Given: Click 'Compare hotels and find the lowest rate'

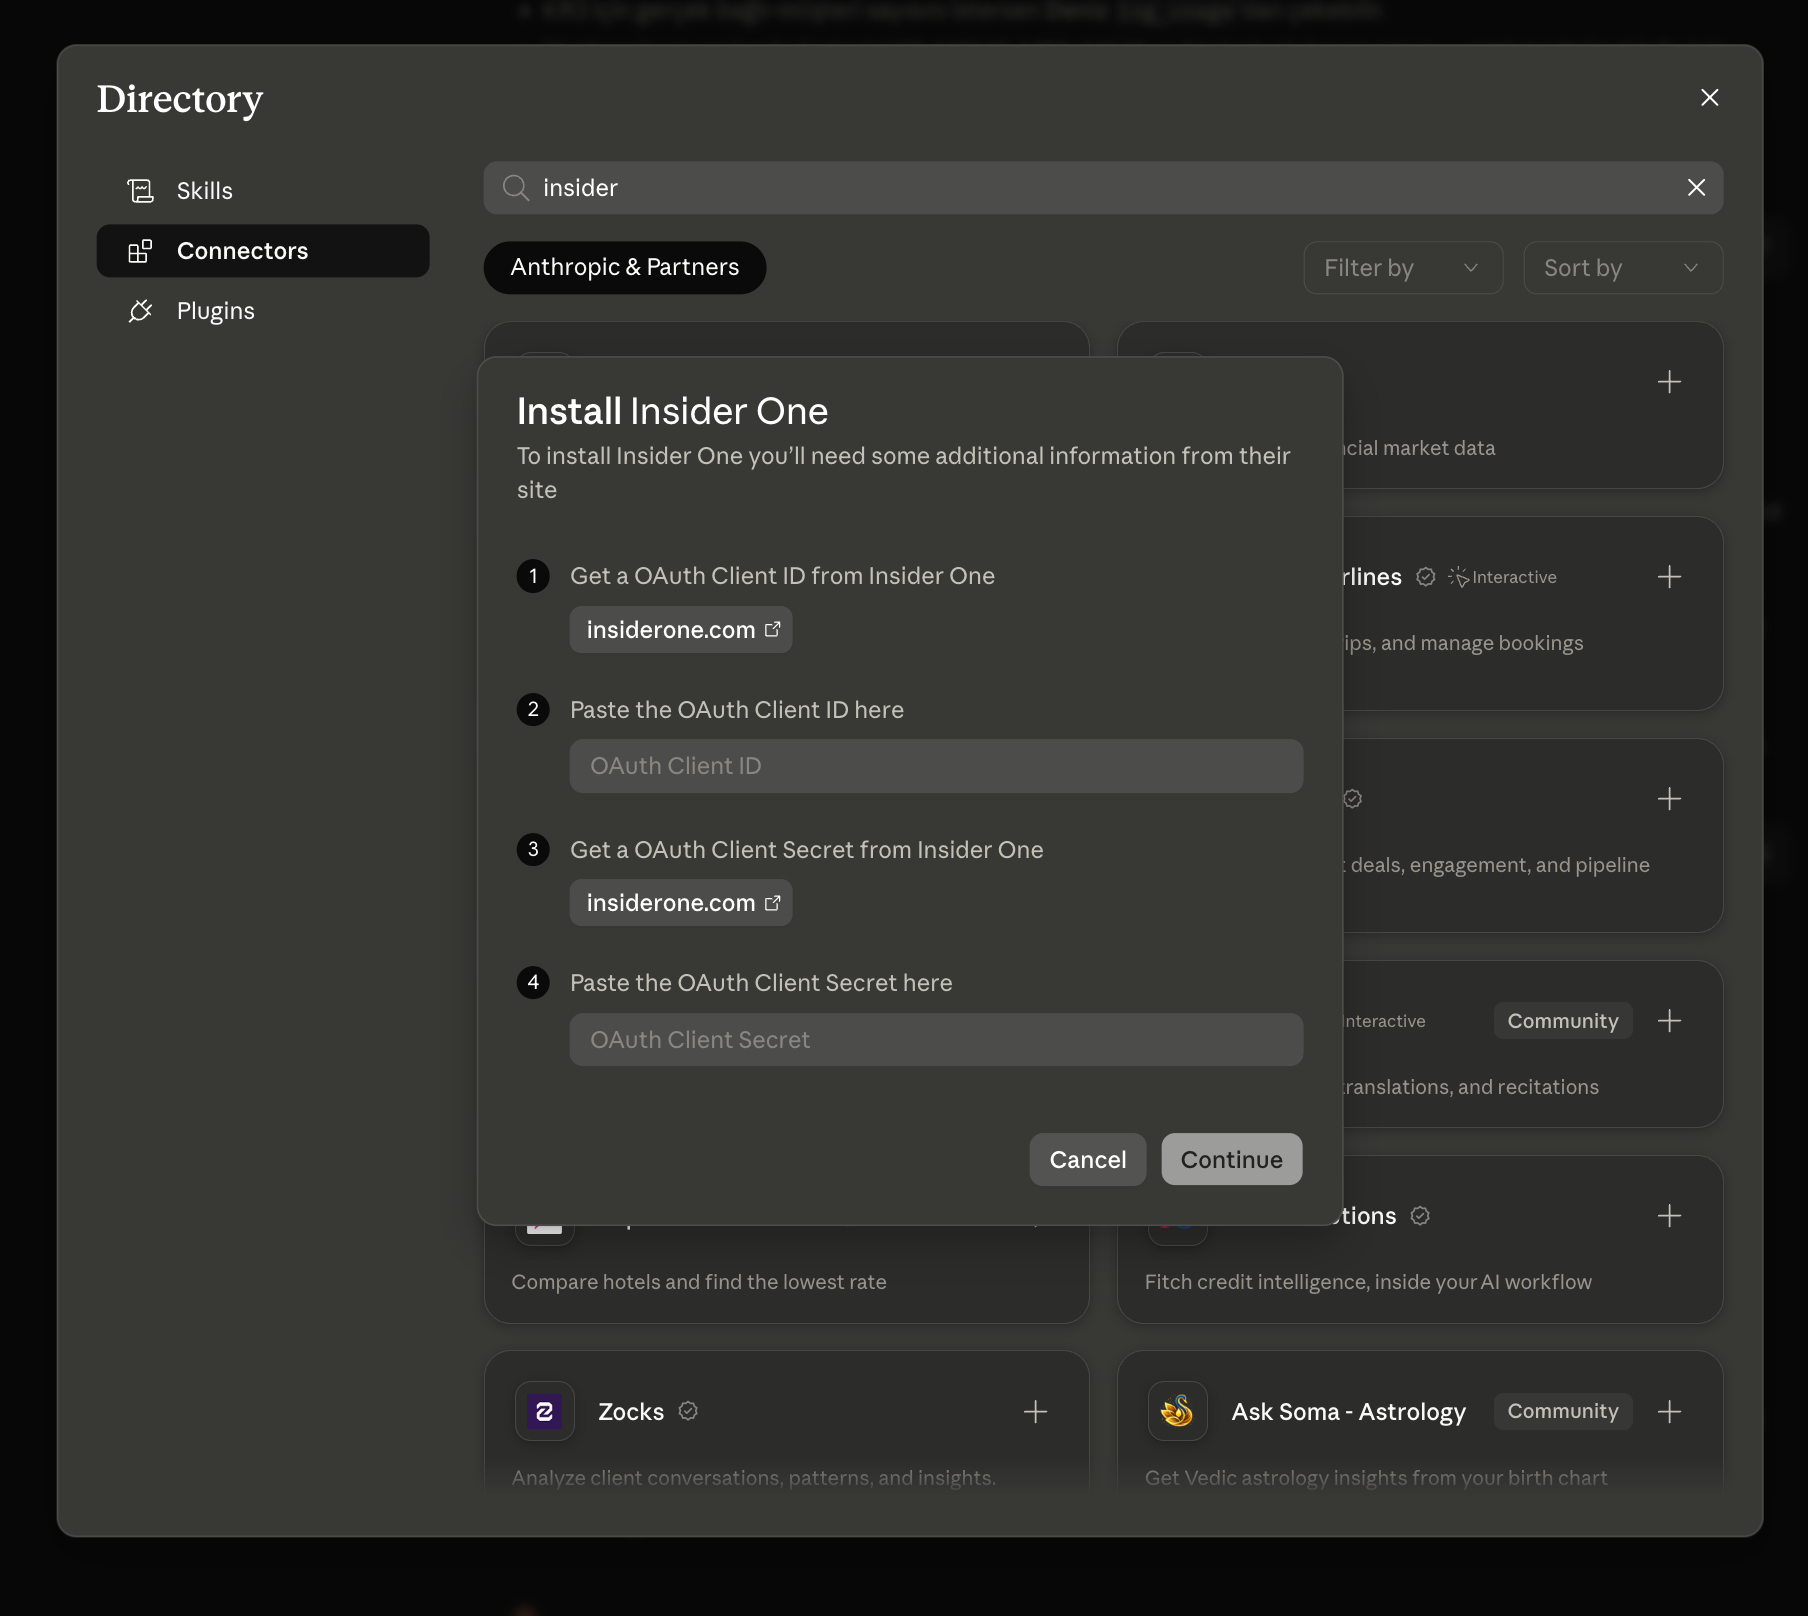Looking at the screenshot, I should (x=699, y=1282).
